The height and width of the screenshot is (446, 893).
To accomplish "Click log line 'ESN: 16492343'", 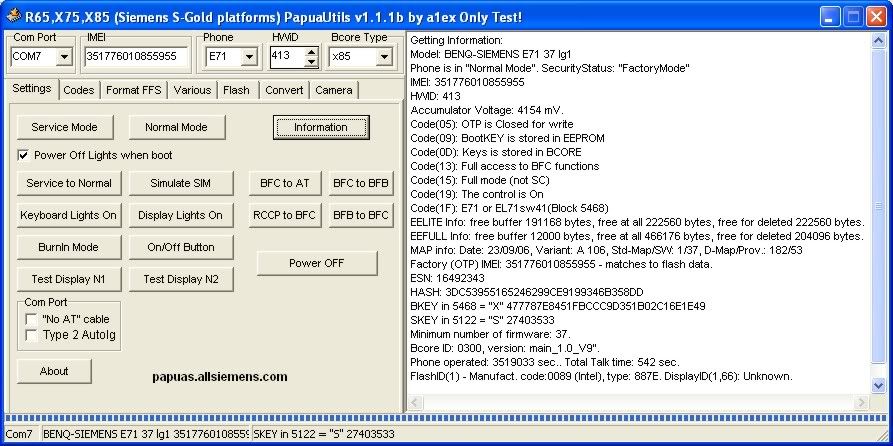I will pos(447,278).
